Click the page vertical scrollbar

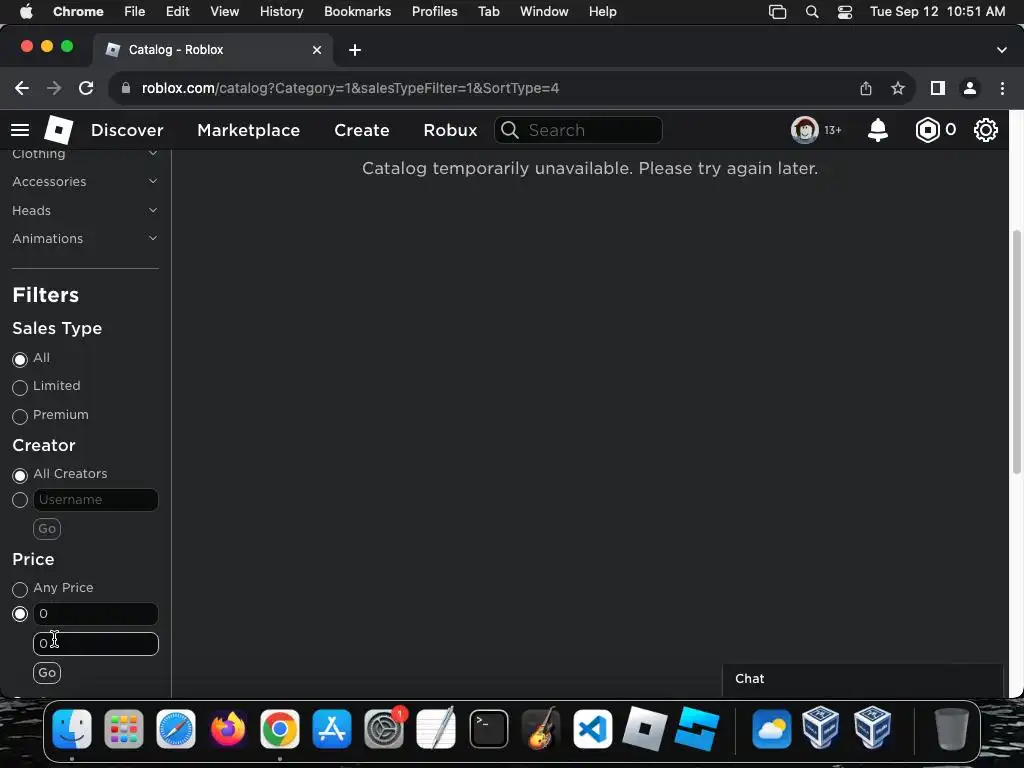pyautogui.click(x=1016, y=353)
